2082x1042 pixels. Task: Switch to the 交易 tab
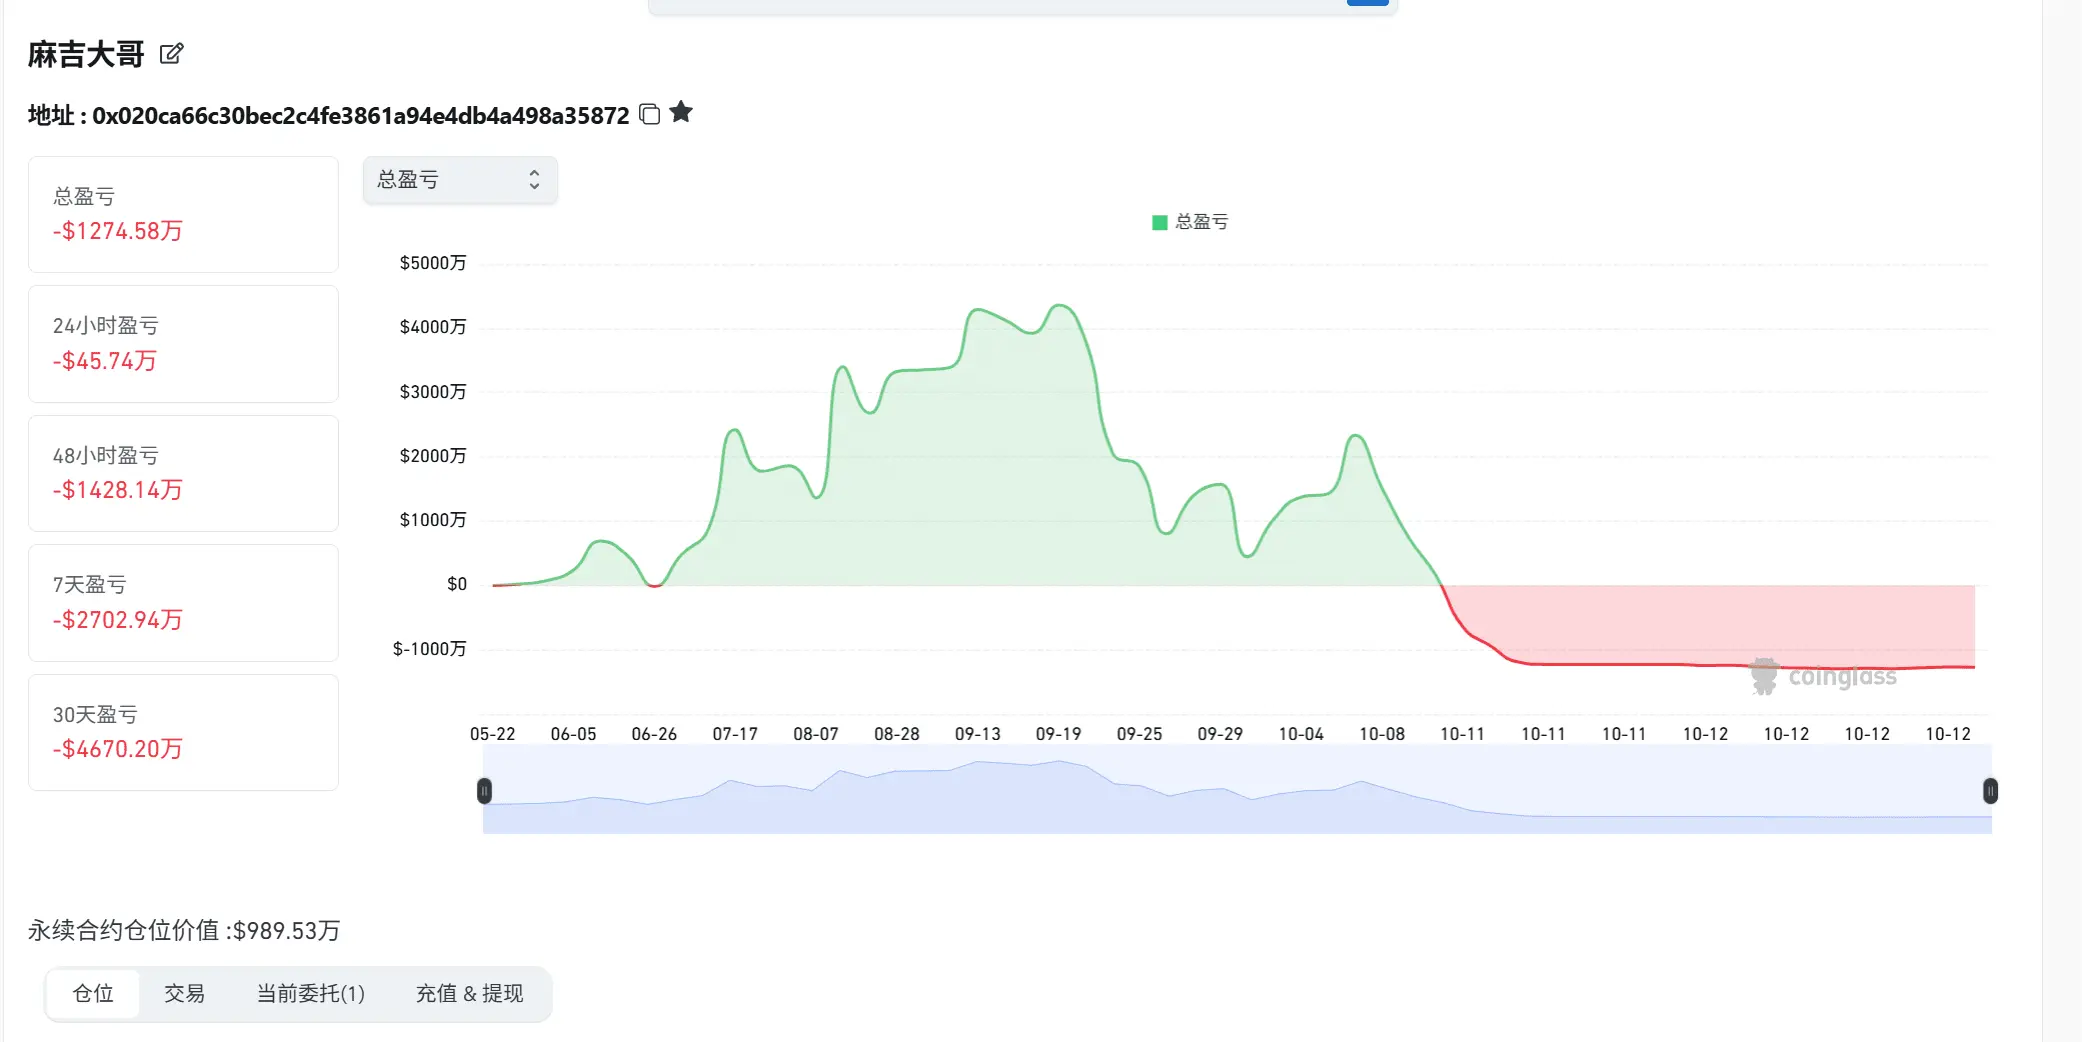point(185,994)
